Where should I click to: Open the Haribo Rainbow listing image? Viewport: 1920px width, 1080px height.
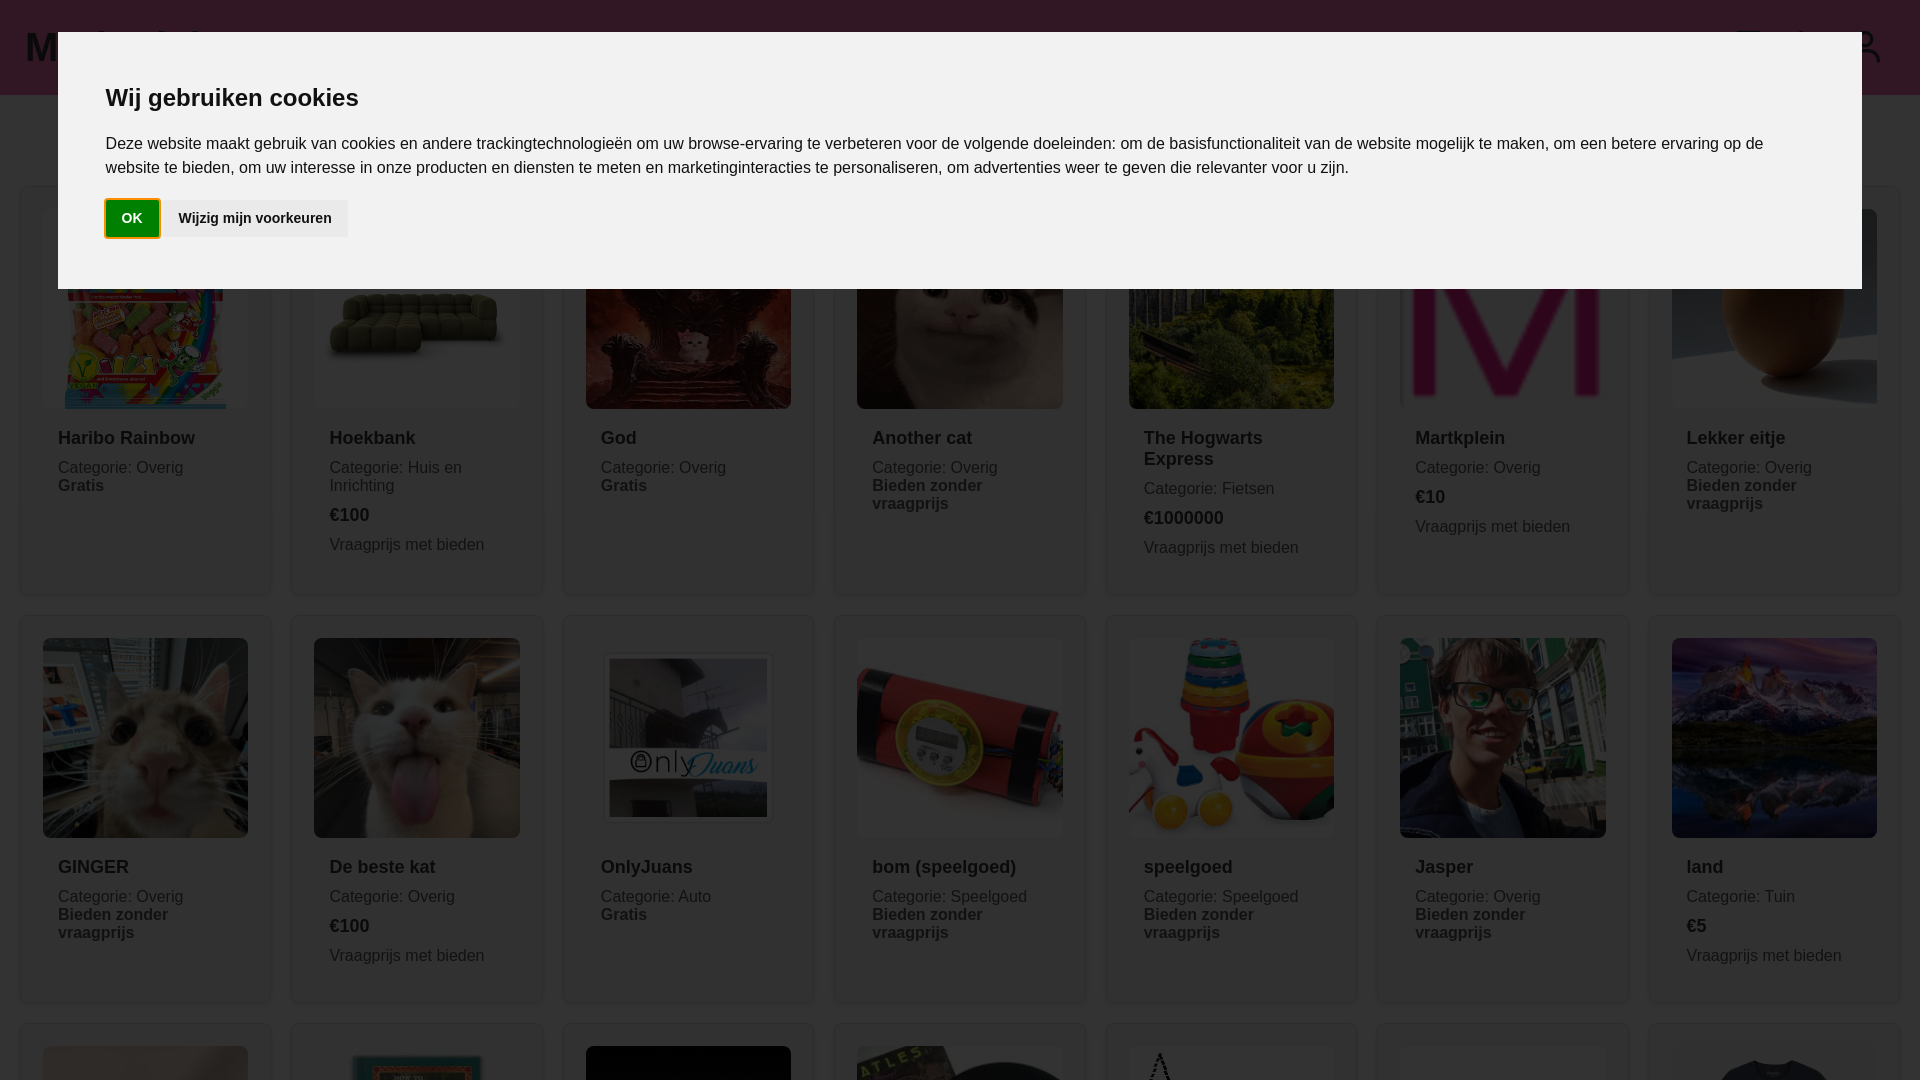(145, 350)
